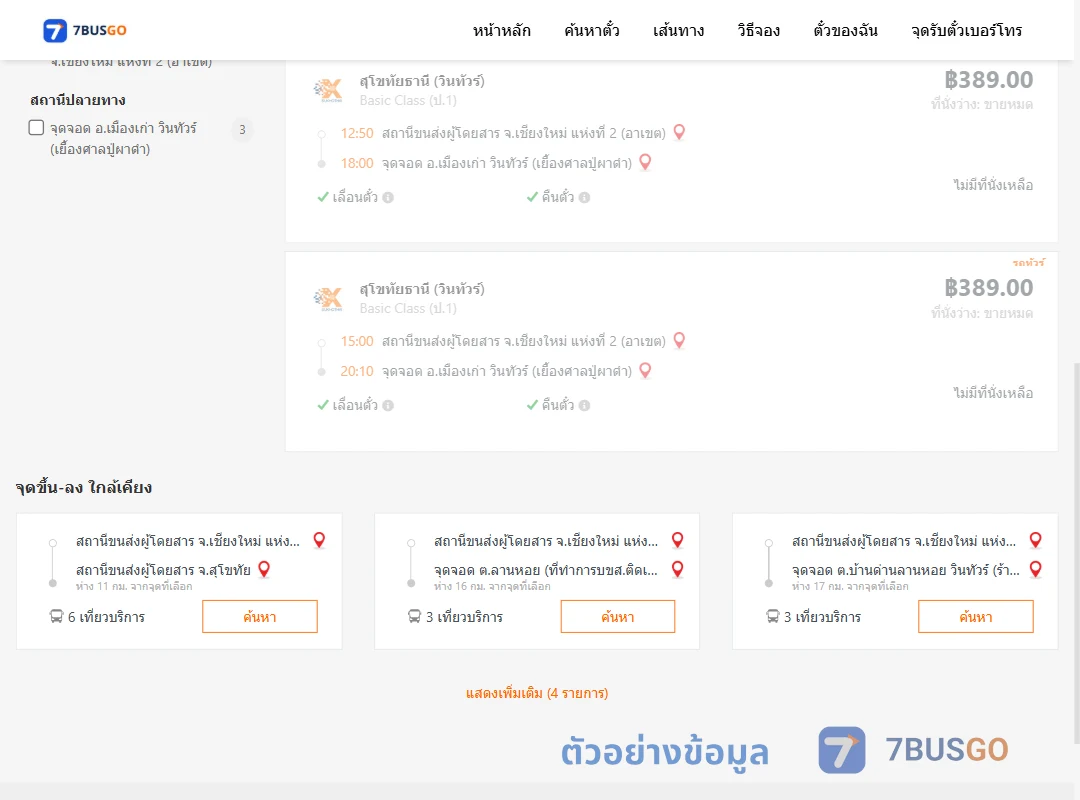The image size is (1080, 800).
Task: Show info icon beside first เลื่อนตั๋ว
Action: (x=388, y=198)
